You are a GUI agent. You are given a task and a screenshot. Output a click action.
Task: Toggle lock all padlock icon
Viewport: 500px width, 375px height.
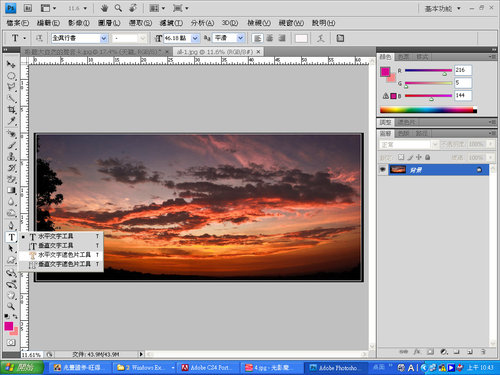coord(428,157)
